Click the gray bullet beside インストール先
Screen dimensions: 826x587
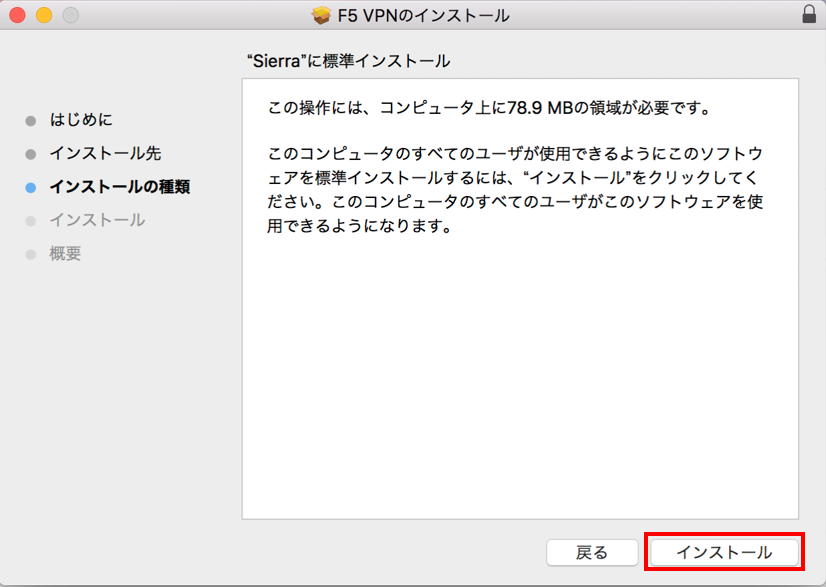pyautogui.click(x=31, y=154)
